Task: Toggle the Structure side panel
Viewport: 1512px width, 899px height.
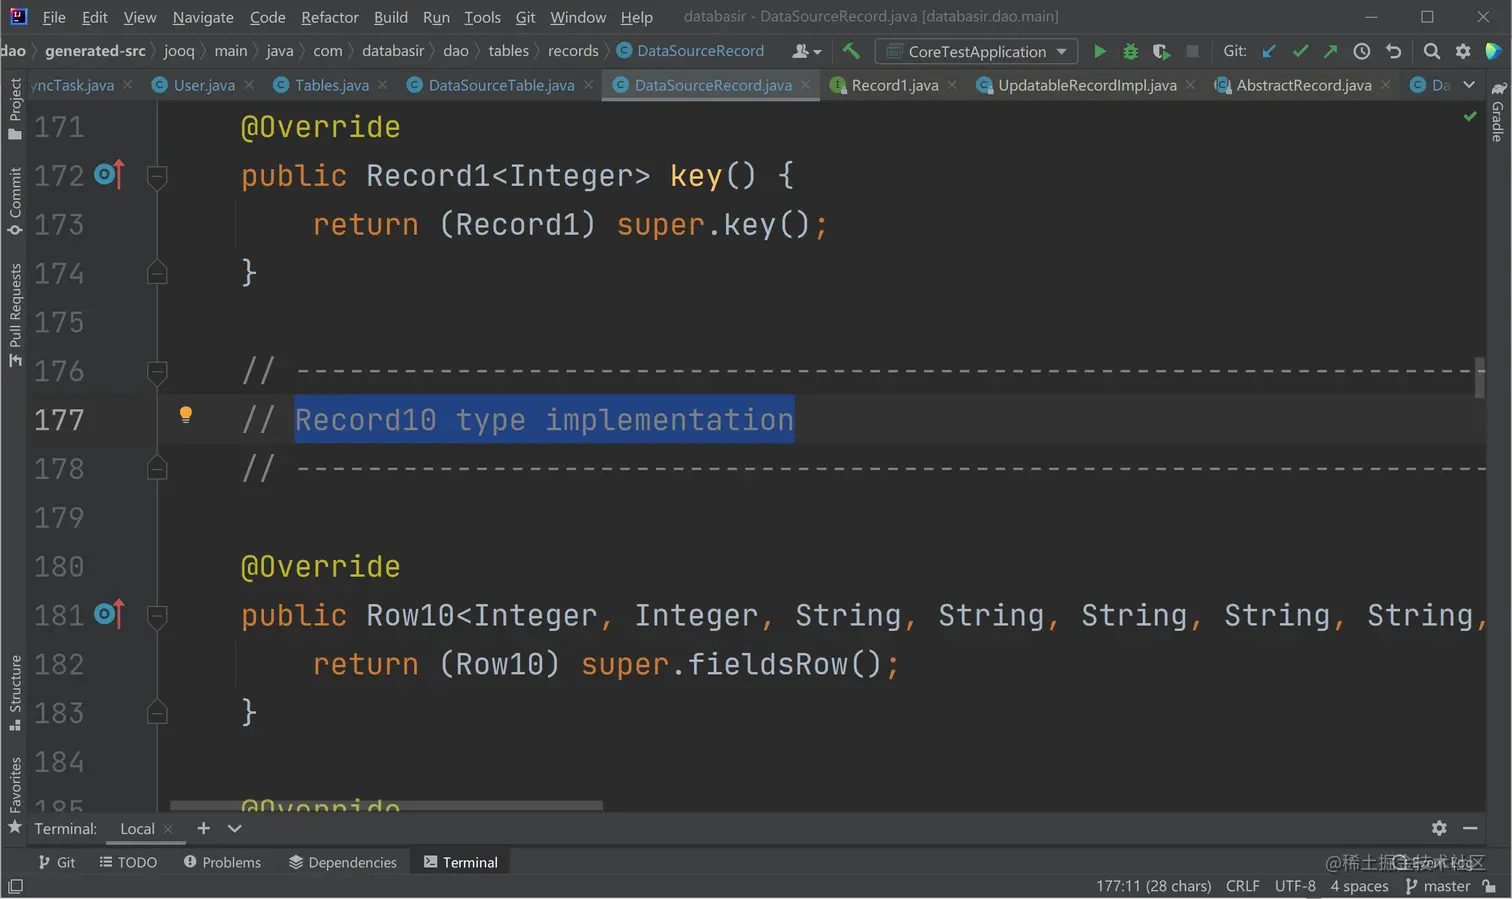Action: pyautogui.click(x=14, y=692)
